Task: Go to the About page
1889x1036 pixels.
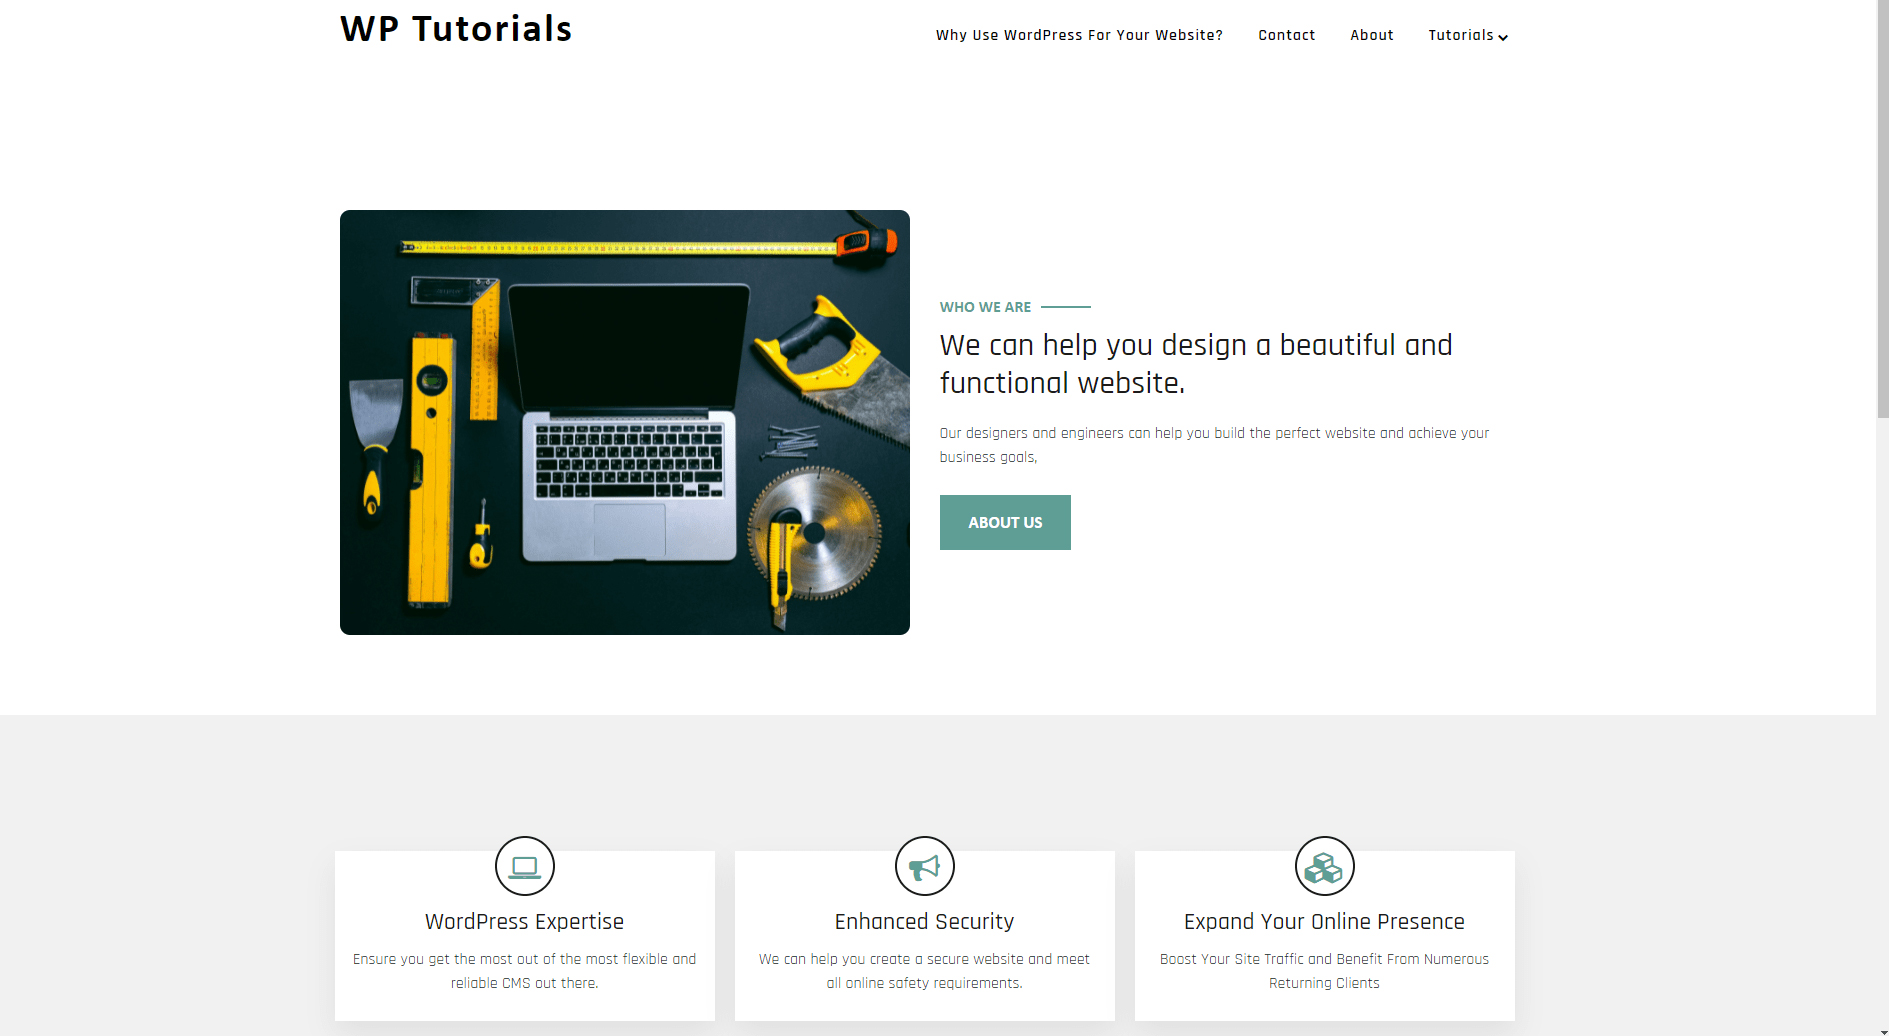Action: 1371,35
